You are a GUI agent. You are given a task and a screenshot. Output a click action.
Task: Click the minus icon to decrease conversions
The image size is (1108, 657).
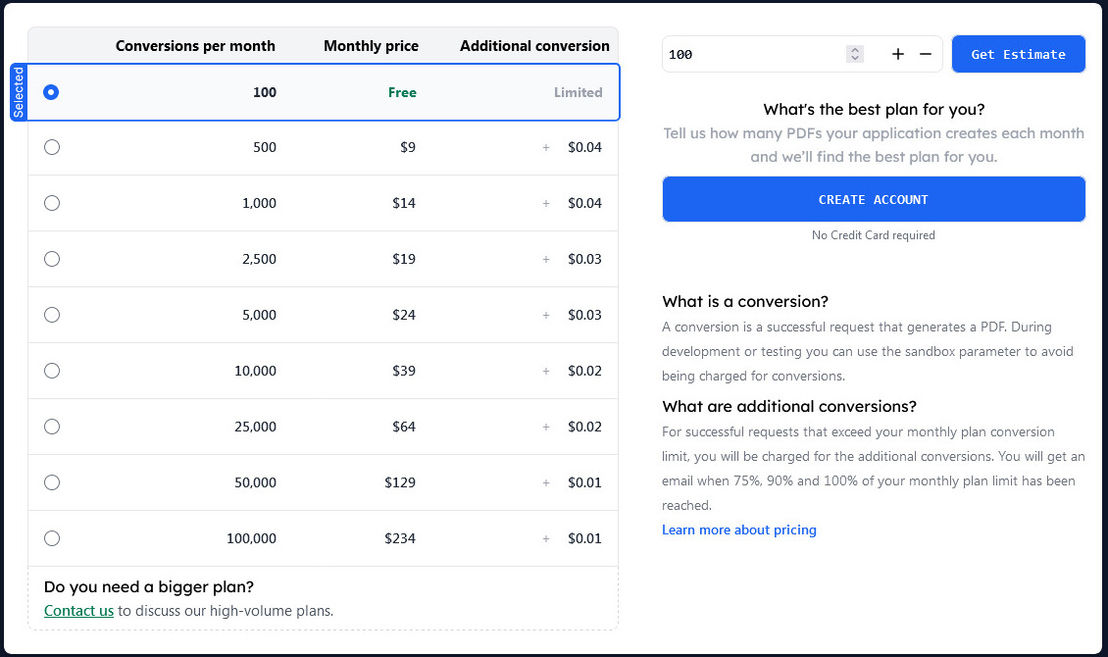pos(925,54)
